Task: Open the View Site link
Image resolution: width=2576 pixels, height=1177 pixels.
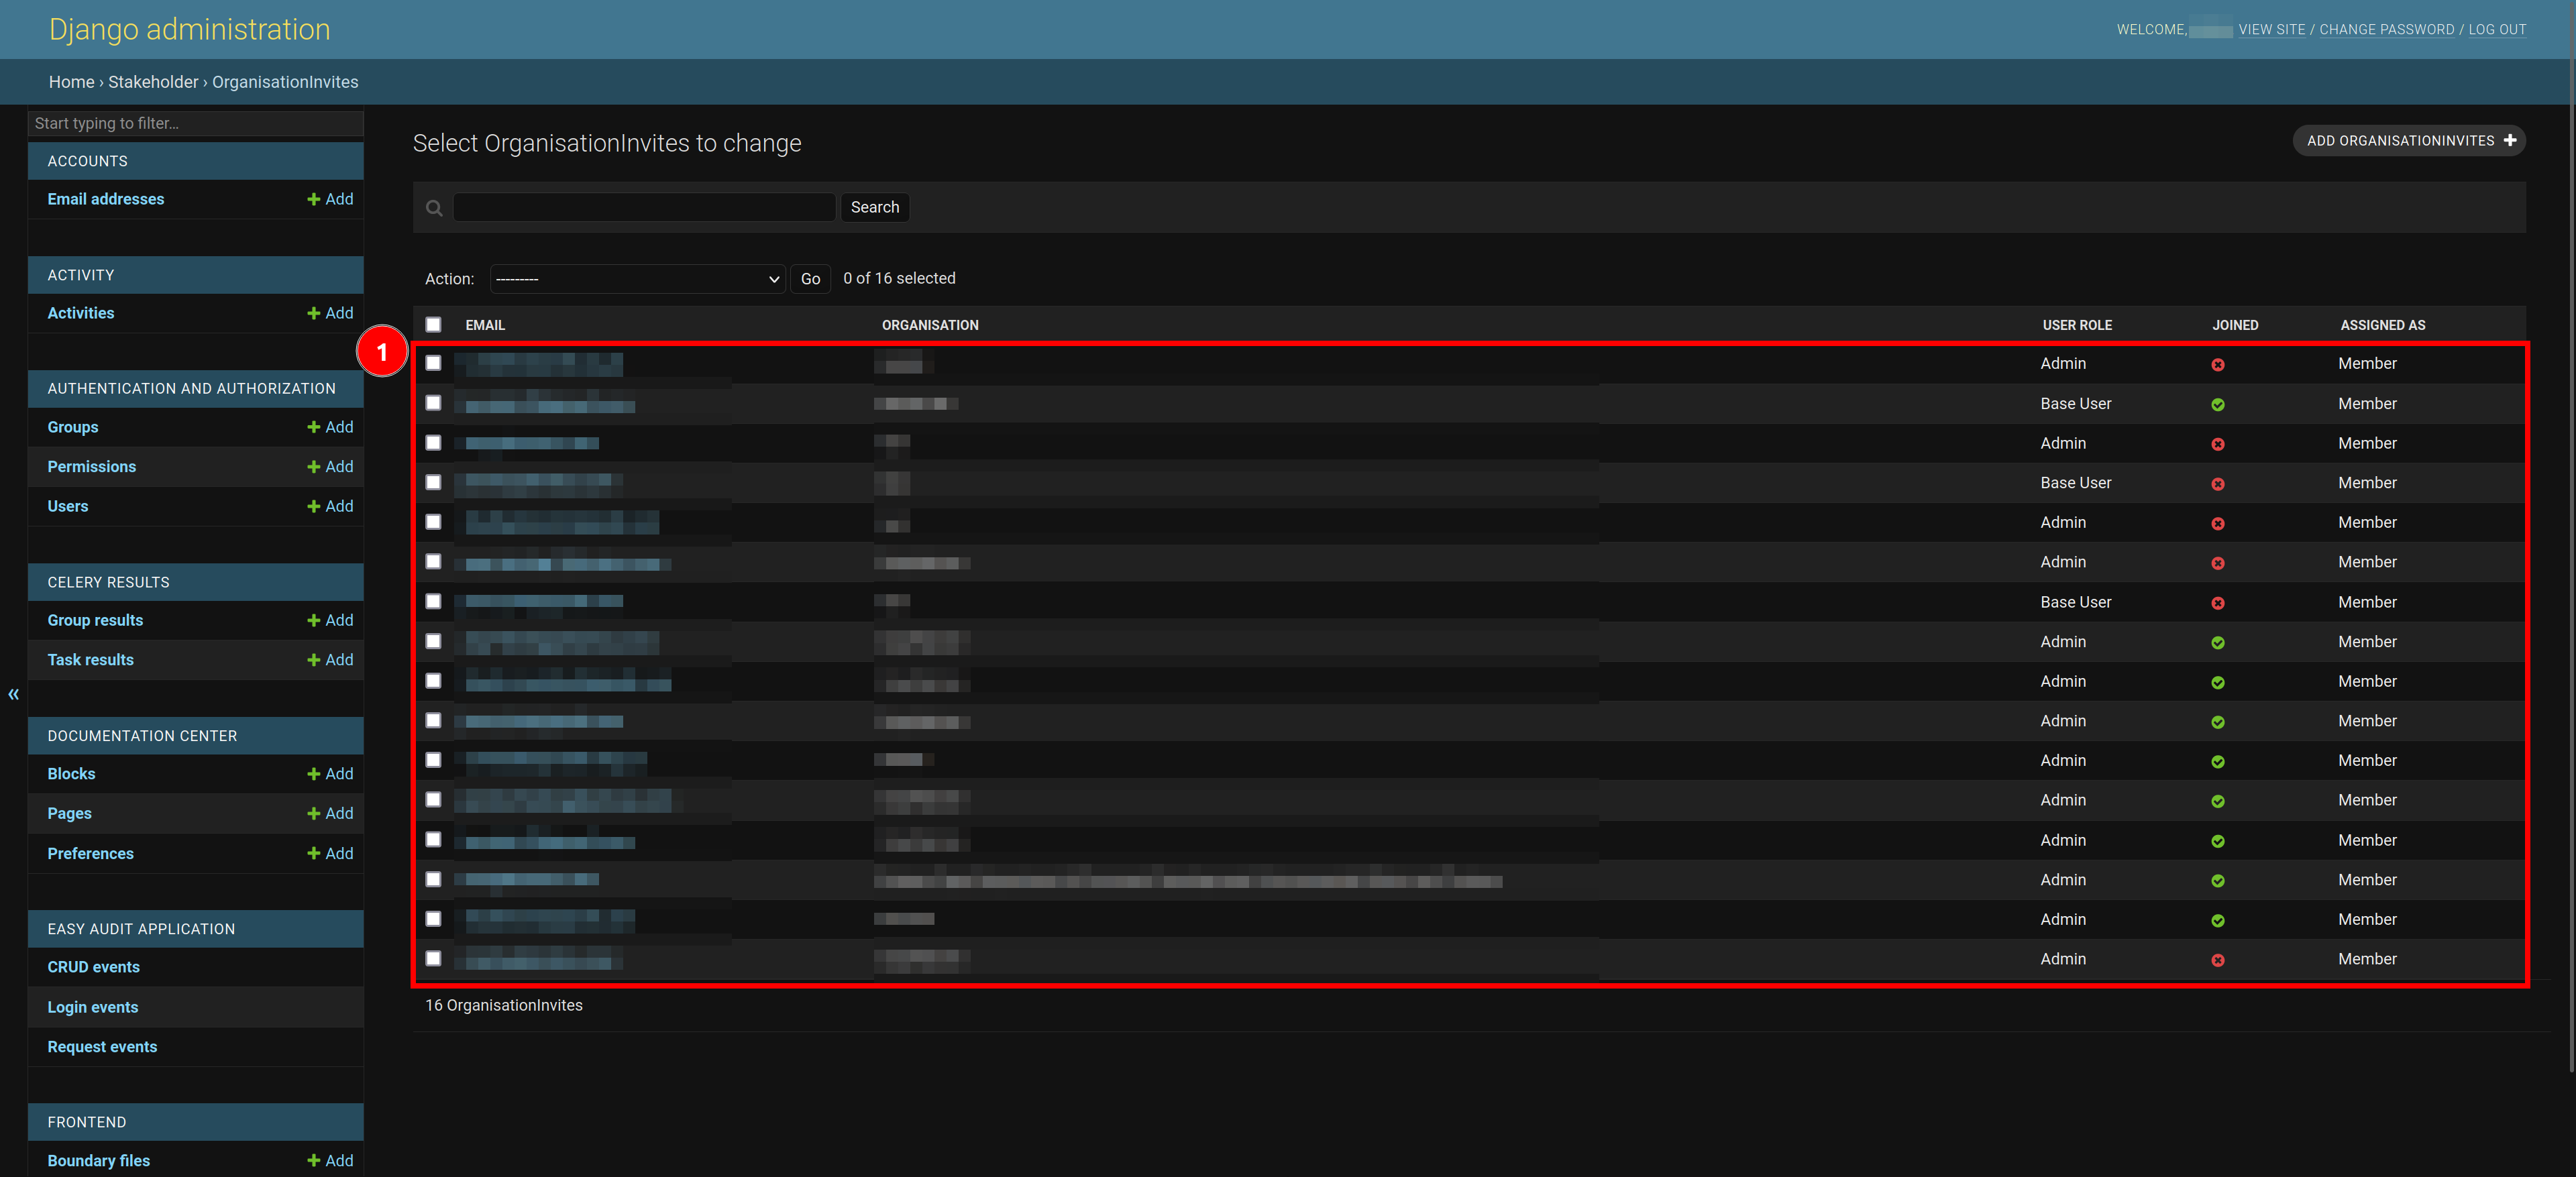Action: point(2271,30)
